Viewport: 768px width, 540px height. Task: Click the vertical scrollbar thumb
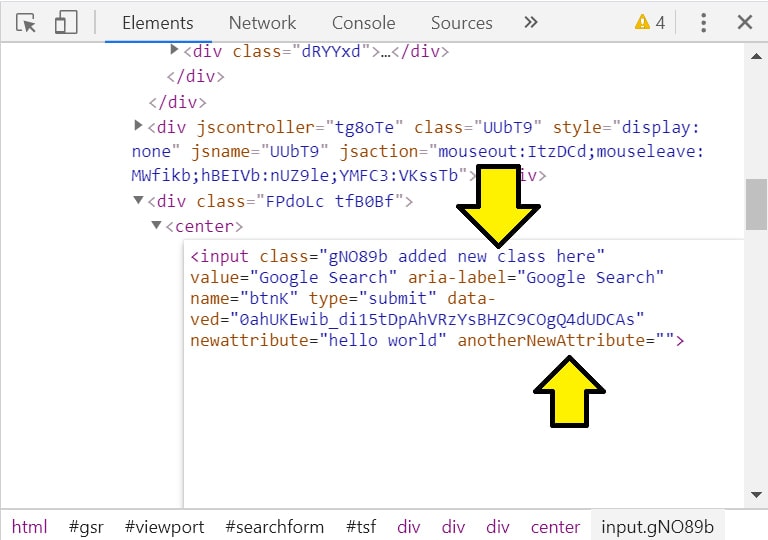(x=756, y=205)
